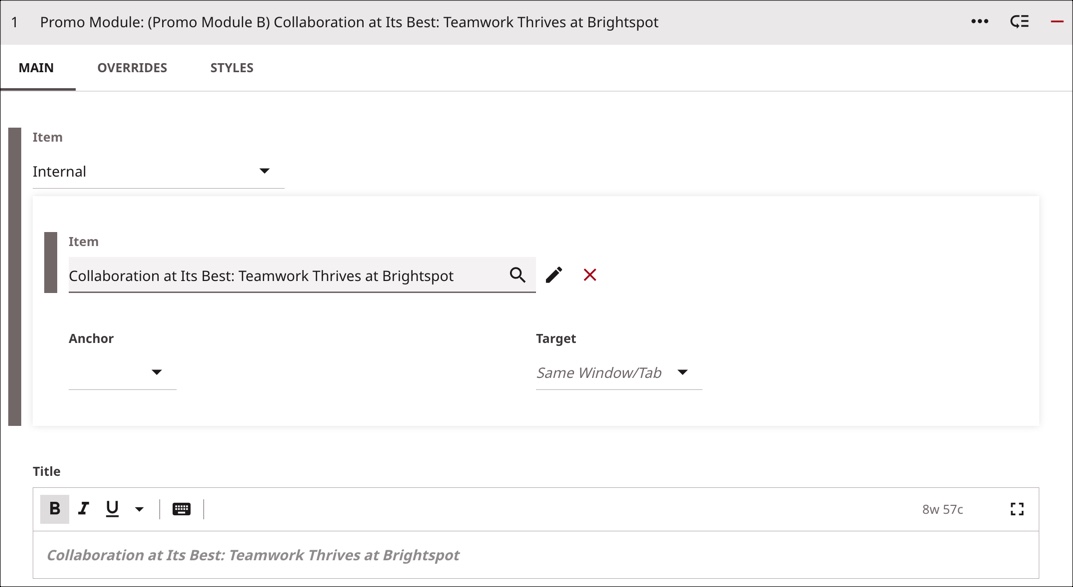This screenshot has height=587, width=1073.
Task: Open the keyboard shortcuts icon
Action: (181, 509)
